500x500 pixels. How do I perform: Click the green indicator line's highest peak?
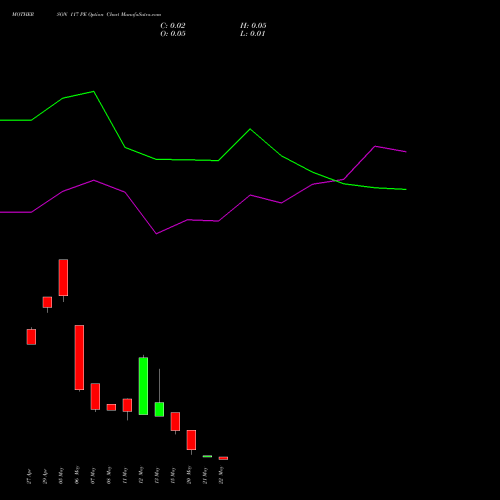[94, 91]
